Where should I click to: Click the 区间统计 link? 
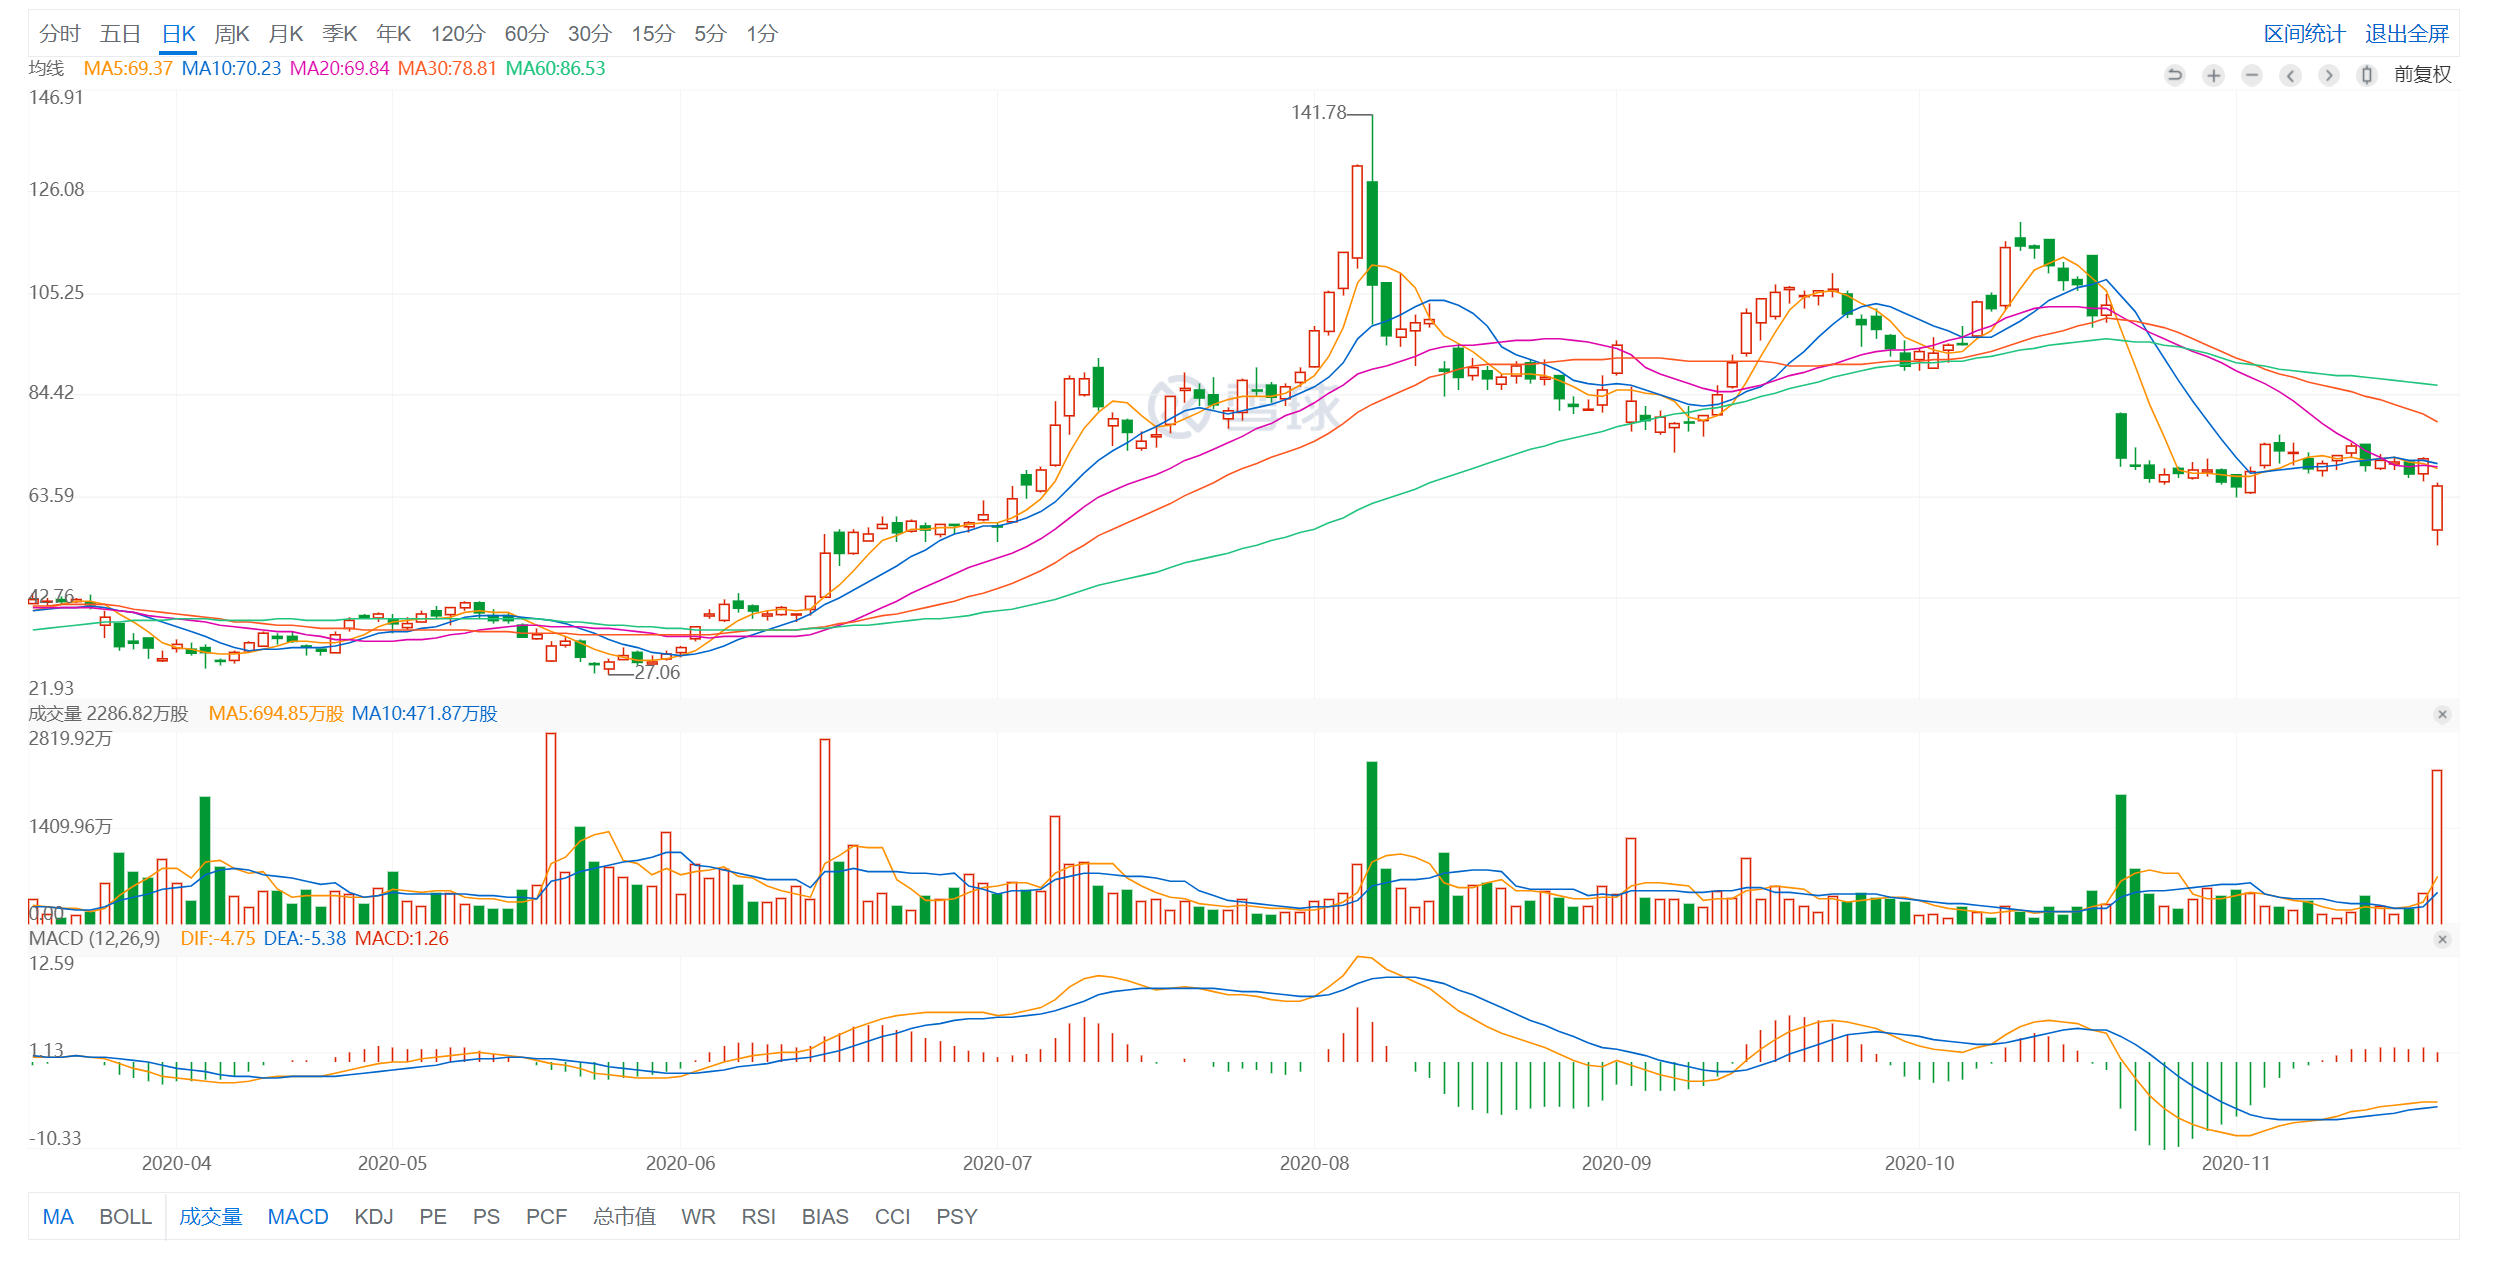tap(2304, 34)
